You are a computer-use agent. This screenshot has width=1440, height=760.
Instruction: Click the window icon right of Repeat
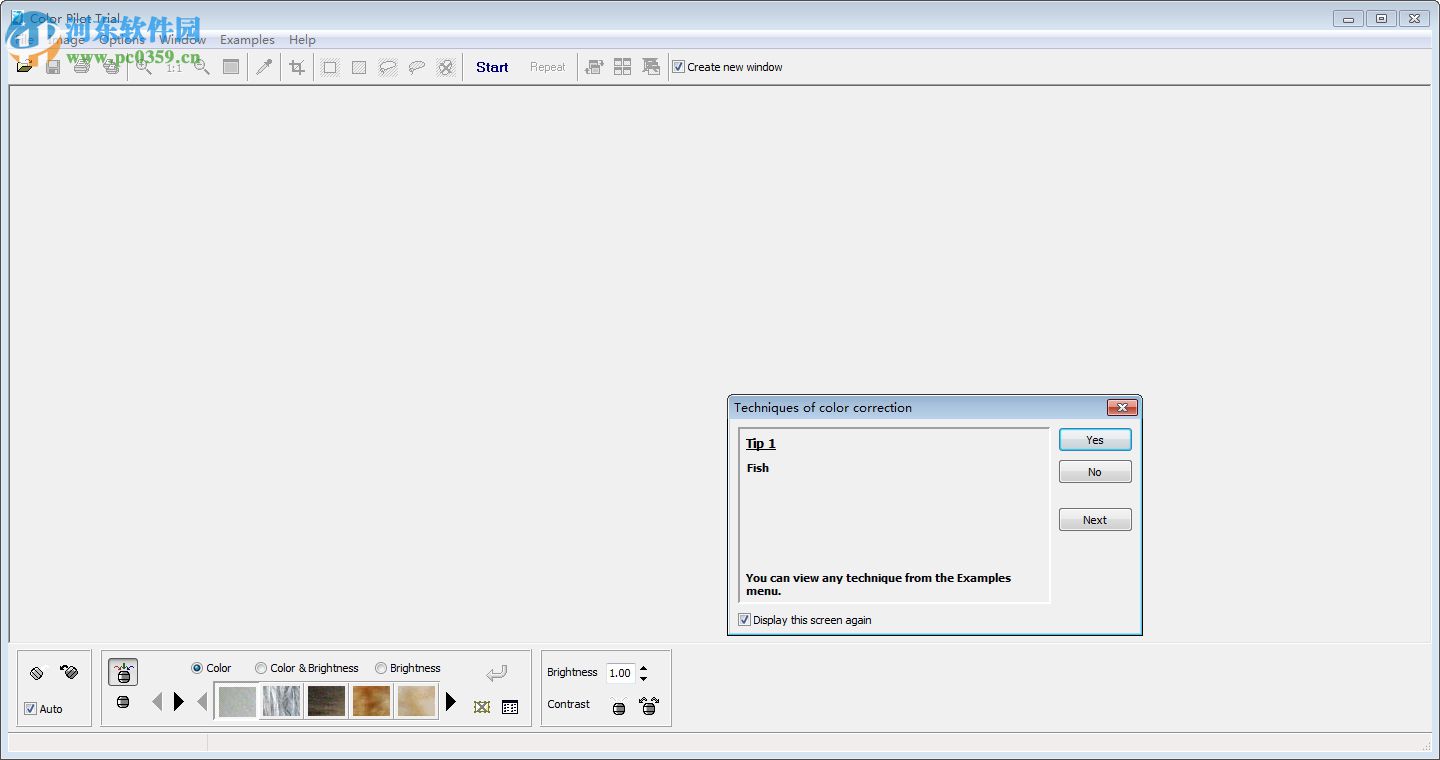click(x=594, y=67)
